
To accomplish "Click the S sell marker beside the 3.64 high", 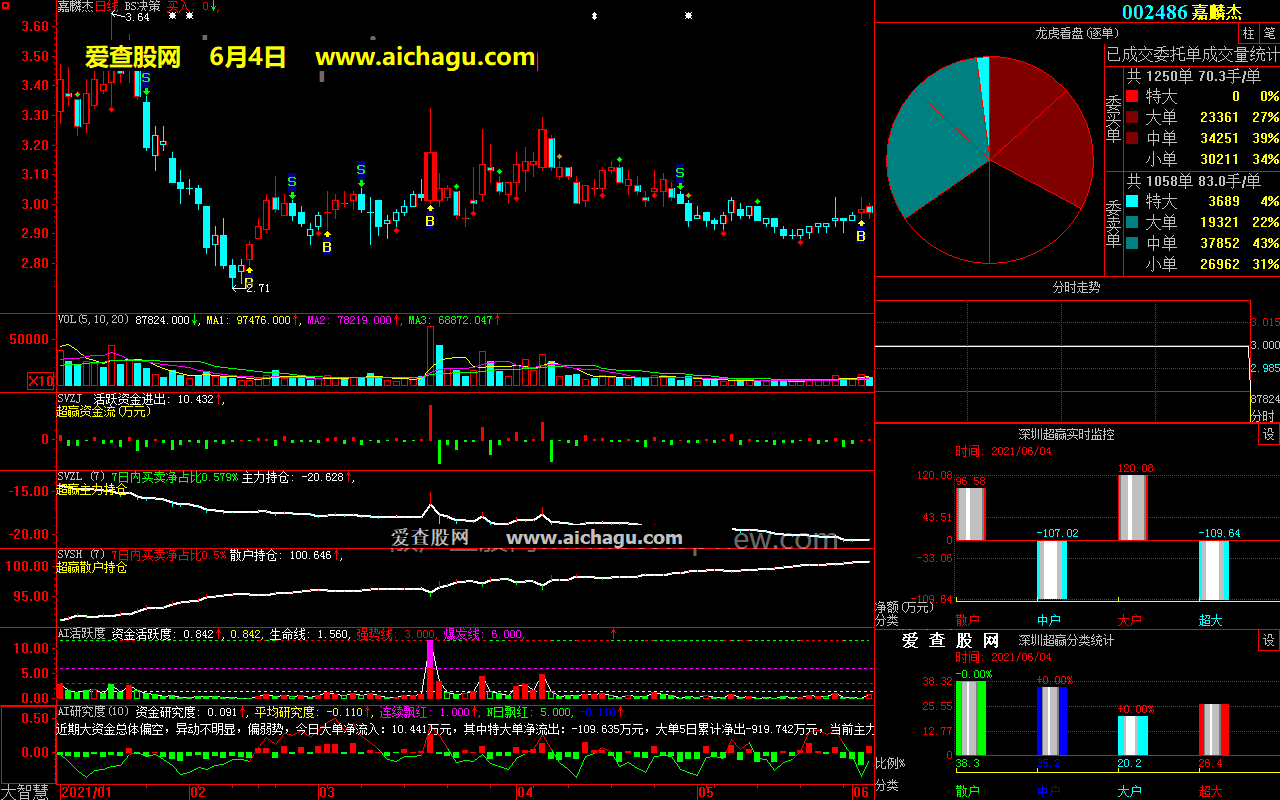I will coord(146,77).
